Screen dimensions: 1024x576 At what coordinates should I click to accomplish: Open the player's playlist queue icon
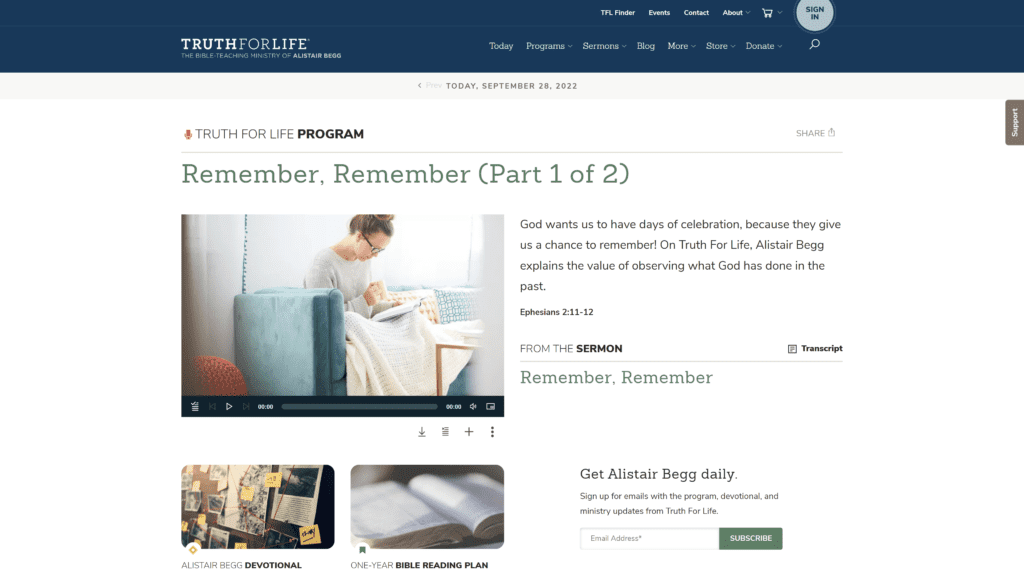[x=195, y=406]
